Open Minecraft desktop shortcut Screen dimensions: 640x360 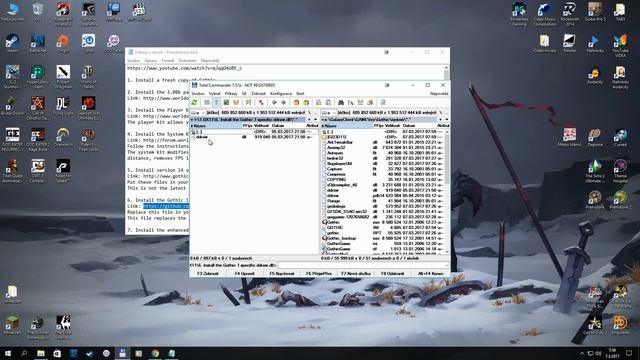point(12,325)
